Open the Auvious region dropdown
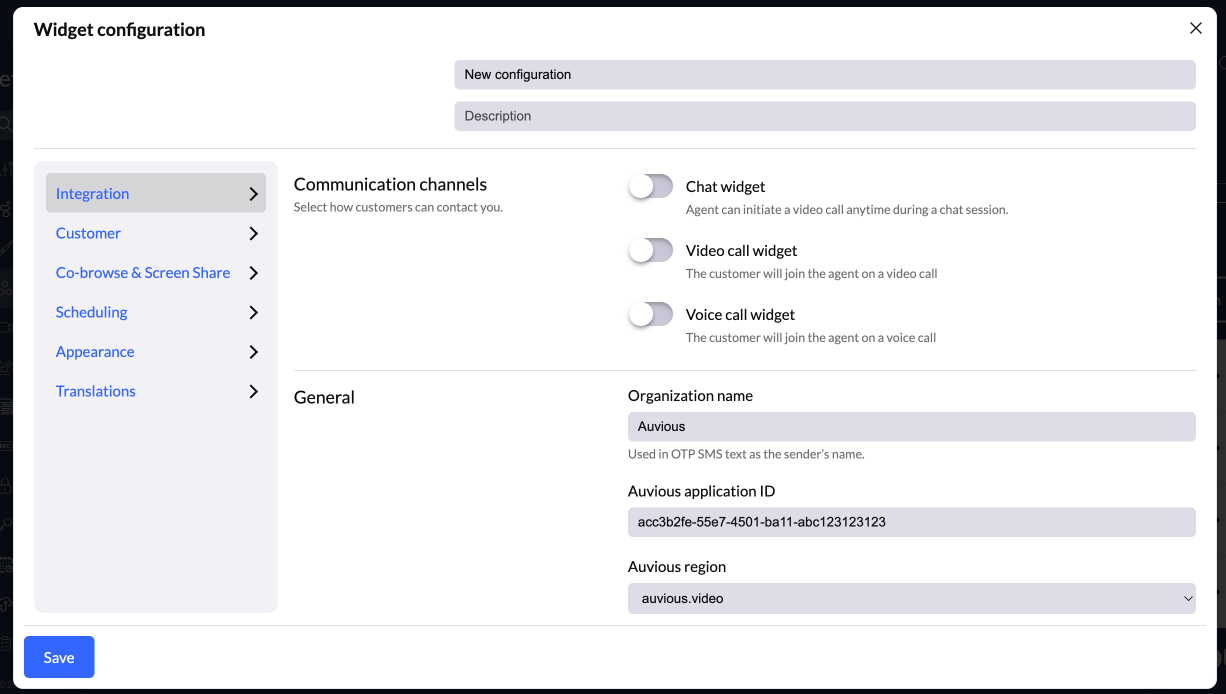1226x694 pixels. [911, 598]
